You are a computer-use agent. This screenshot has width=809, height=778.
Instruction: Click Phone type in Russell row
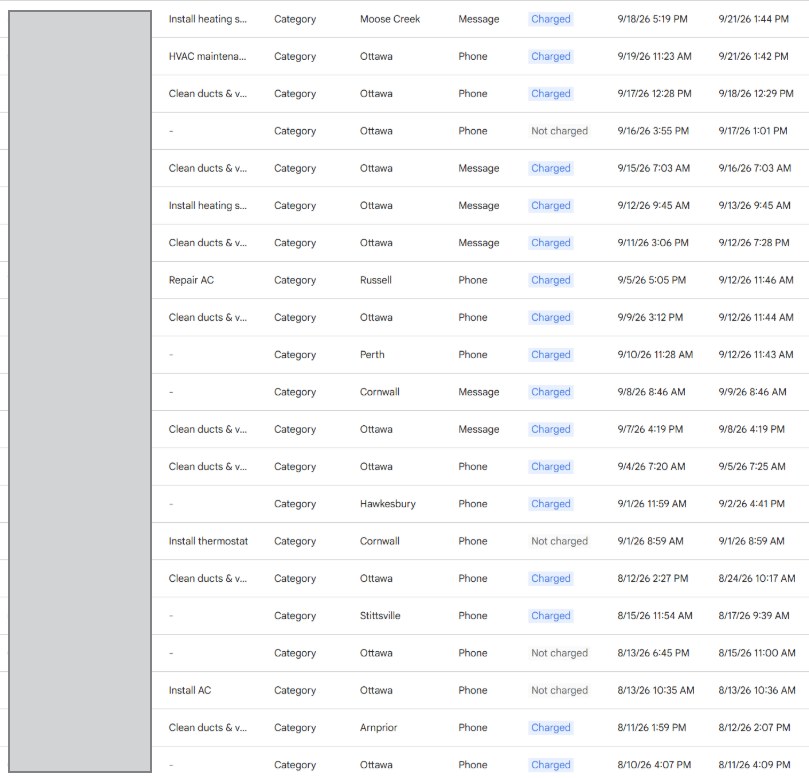473,280
